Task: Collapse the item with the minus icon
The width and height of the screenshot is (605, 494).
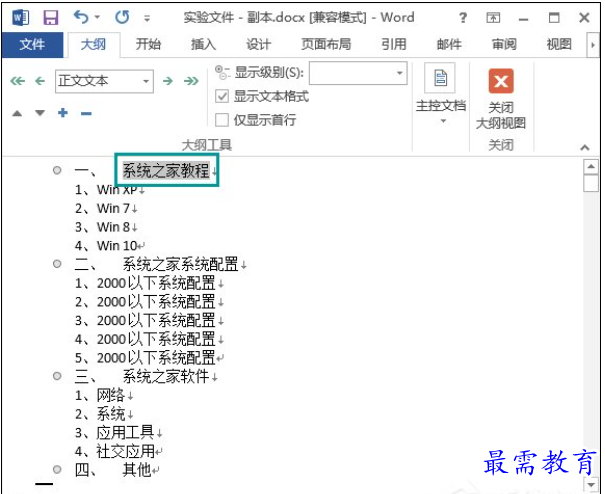Action: click(86, 113)
